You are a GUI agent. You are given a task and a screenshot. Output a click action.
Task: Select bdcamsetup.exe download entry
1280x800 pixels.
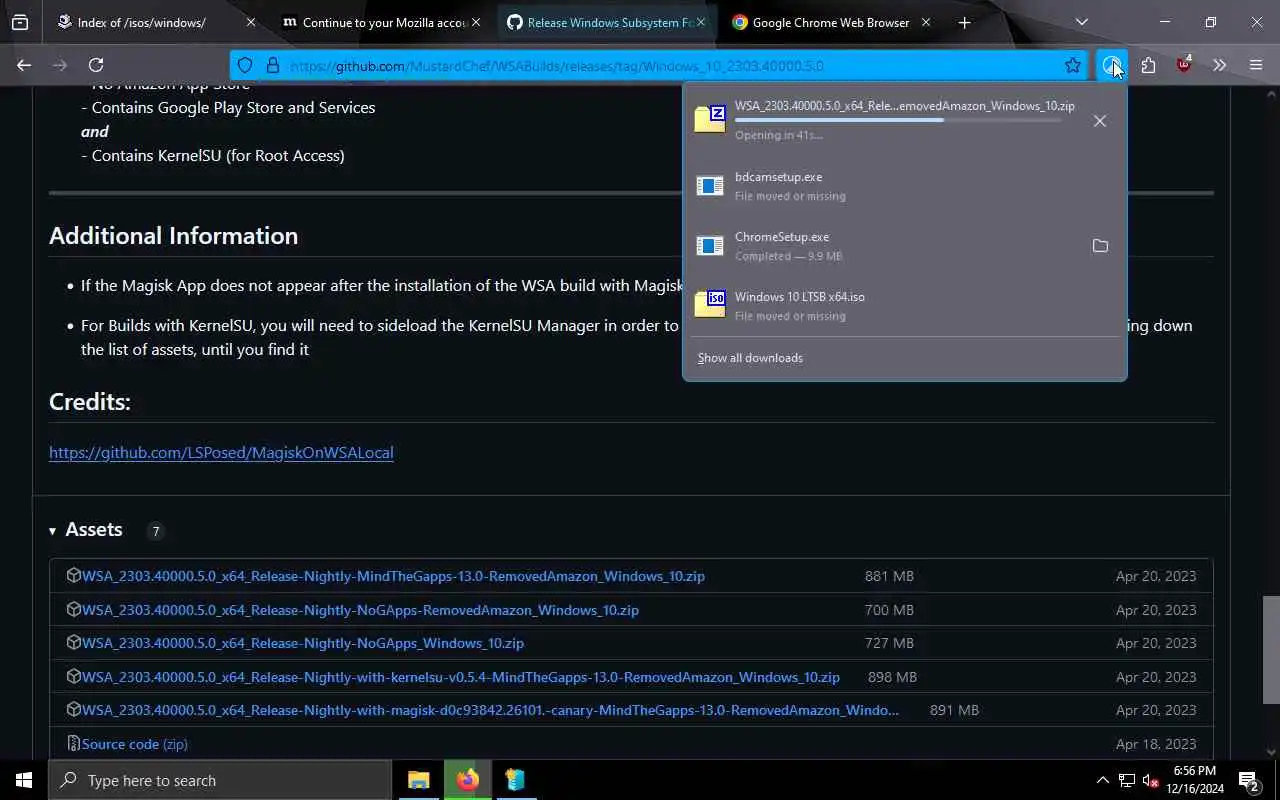pos(904,186)
